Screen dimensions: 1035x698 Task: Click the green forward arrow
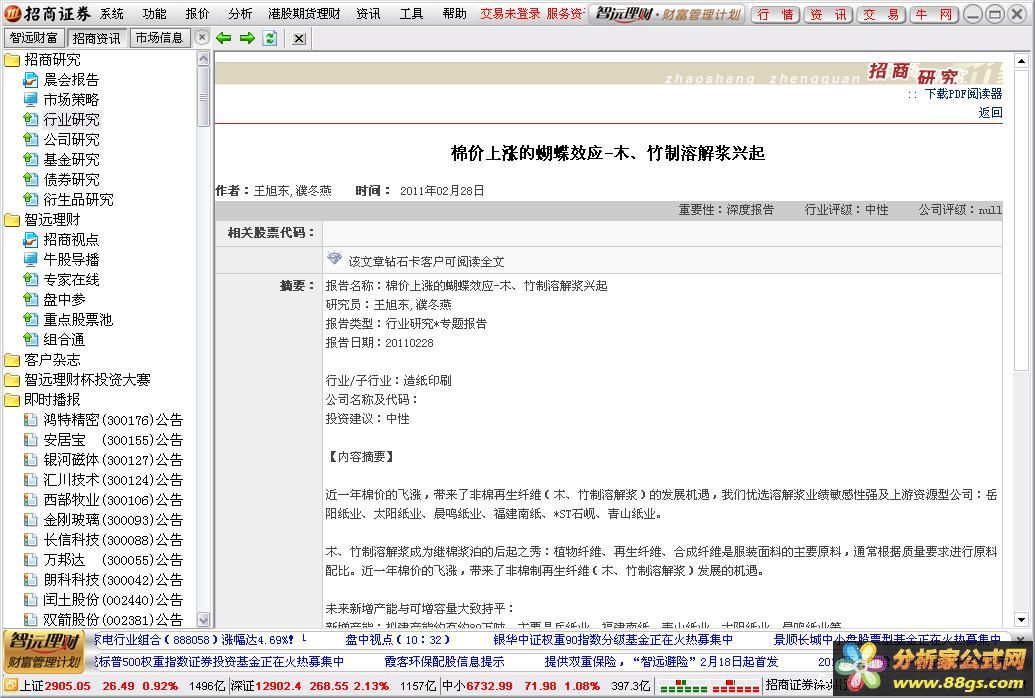pos(248,38)
